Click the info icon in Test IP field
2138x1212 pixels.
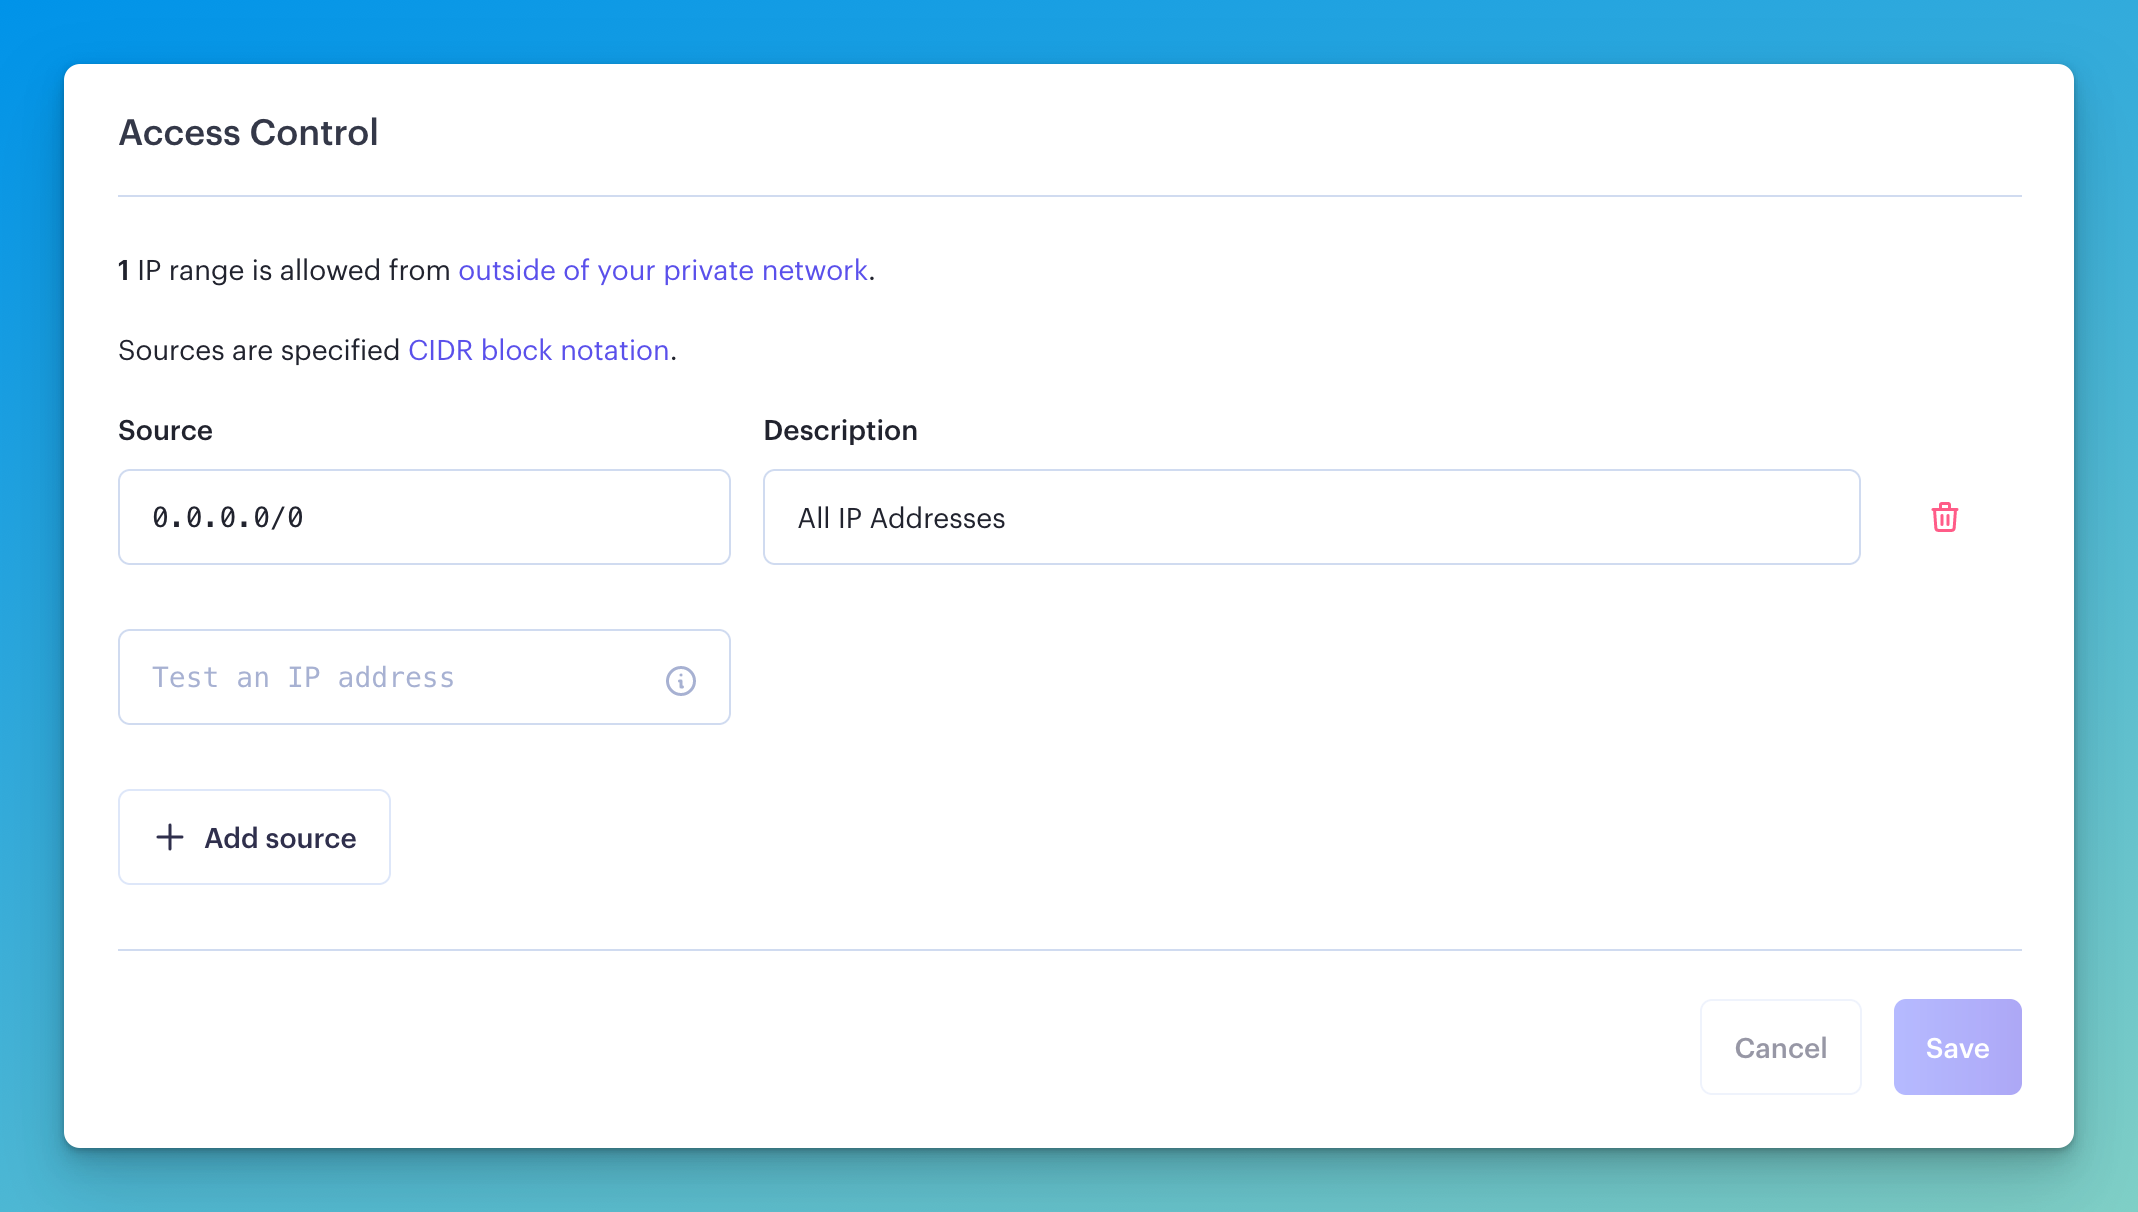(x=681, y=680)
